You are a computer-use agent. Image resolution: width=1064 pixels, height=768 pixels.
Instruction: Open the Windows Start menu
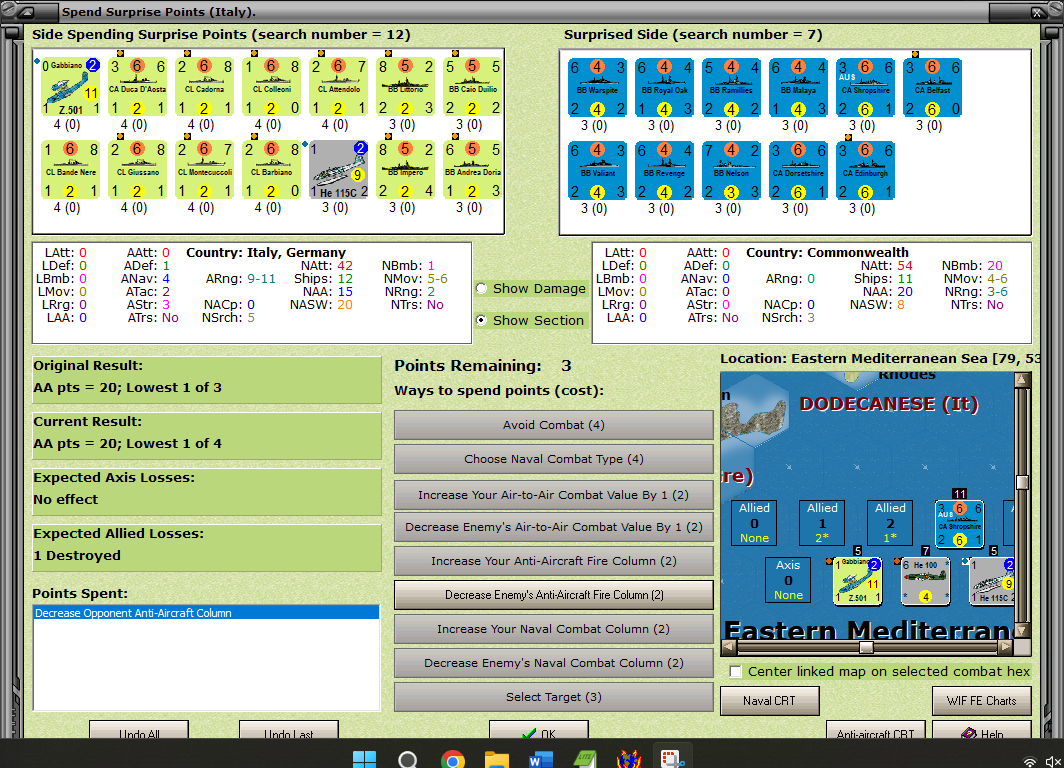364,759
